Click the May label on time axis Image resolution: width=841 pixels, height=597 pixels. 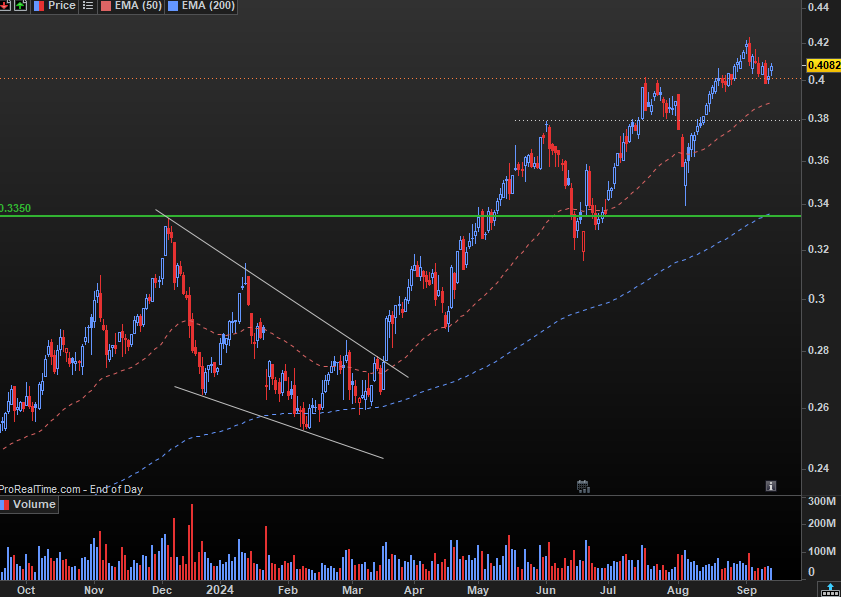478,590
